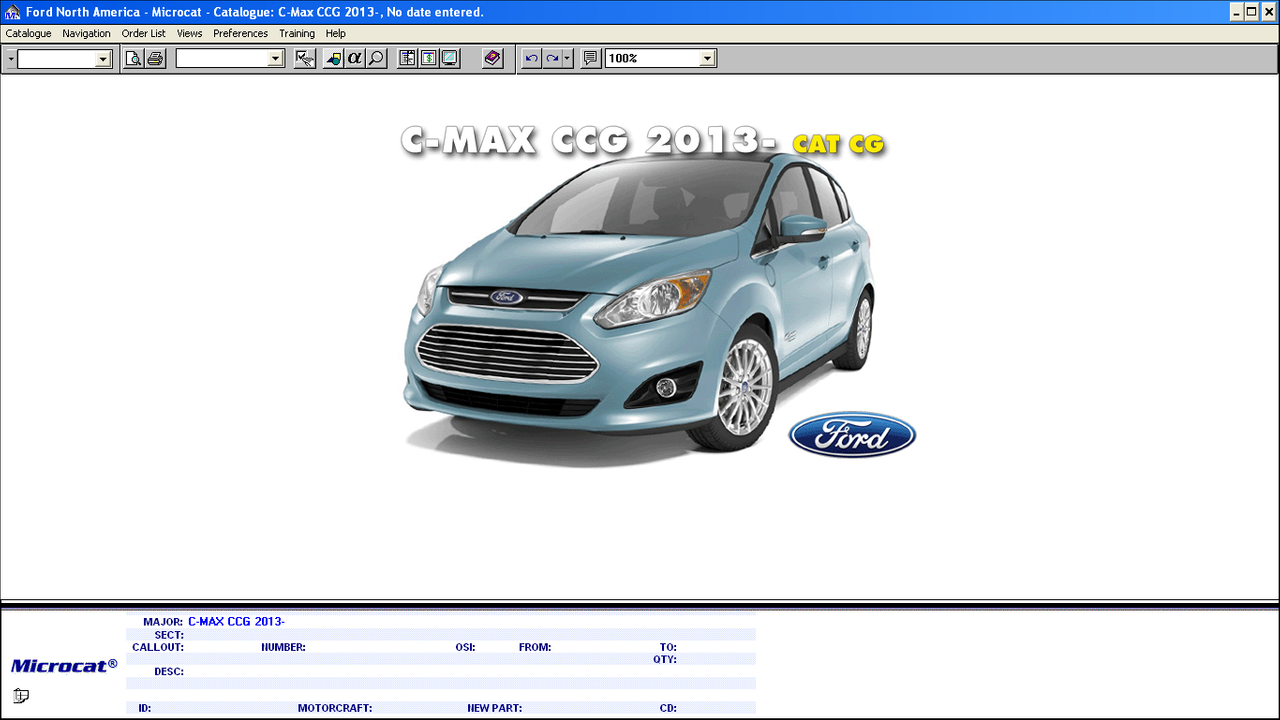Click the yellow CAT CG text
Screen dimensions: 1280x720
(838, 144)
